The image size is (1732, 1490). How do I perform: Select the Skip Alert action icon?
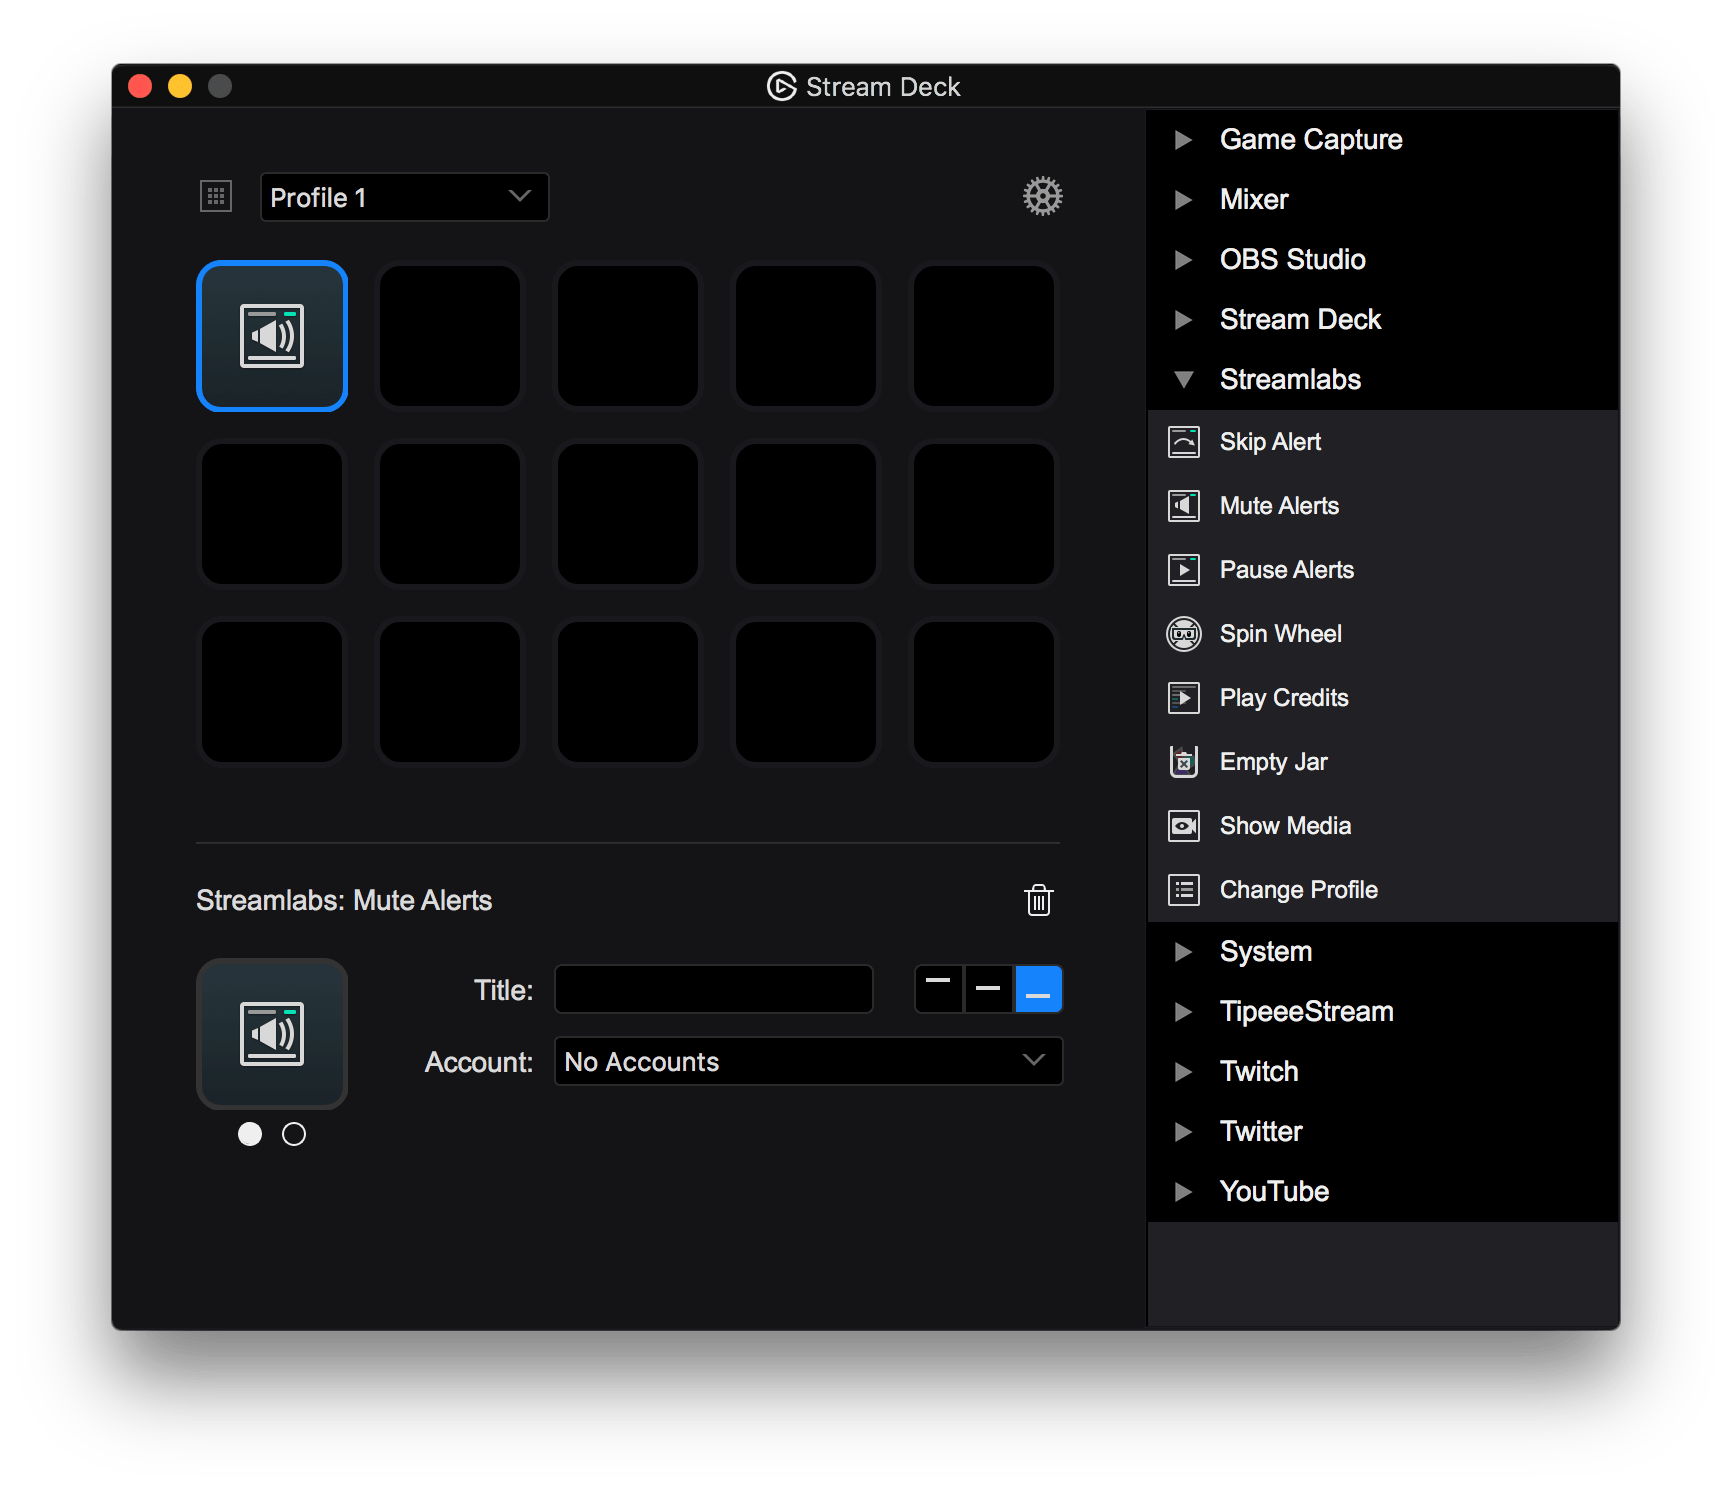pyautogui.click(x=1184, y=441)
